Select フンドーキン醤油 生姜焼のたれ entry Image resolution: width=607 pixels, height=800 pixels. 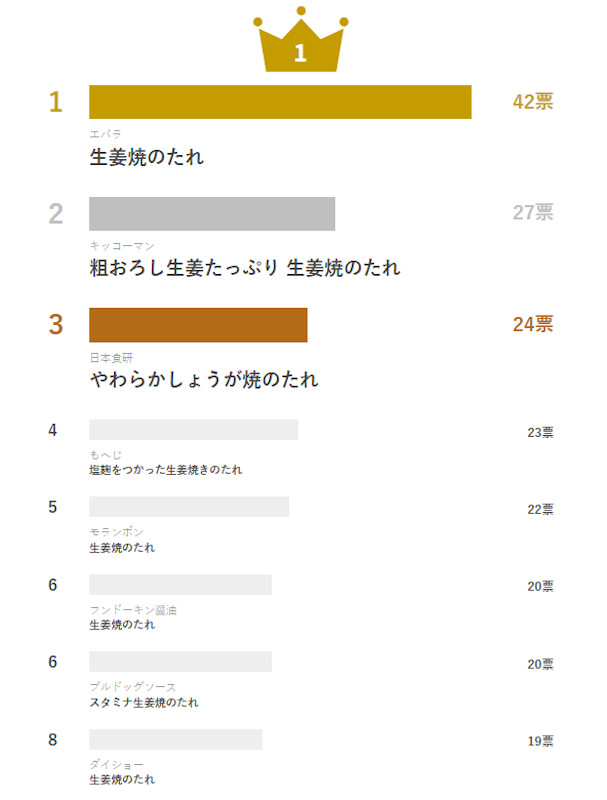pyautogui.click(x=122, y=625)
